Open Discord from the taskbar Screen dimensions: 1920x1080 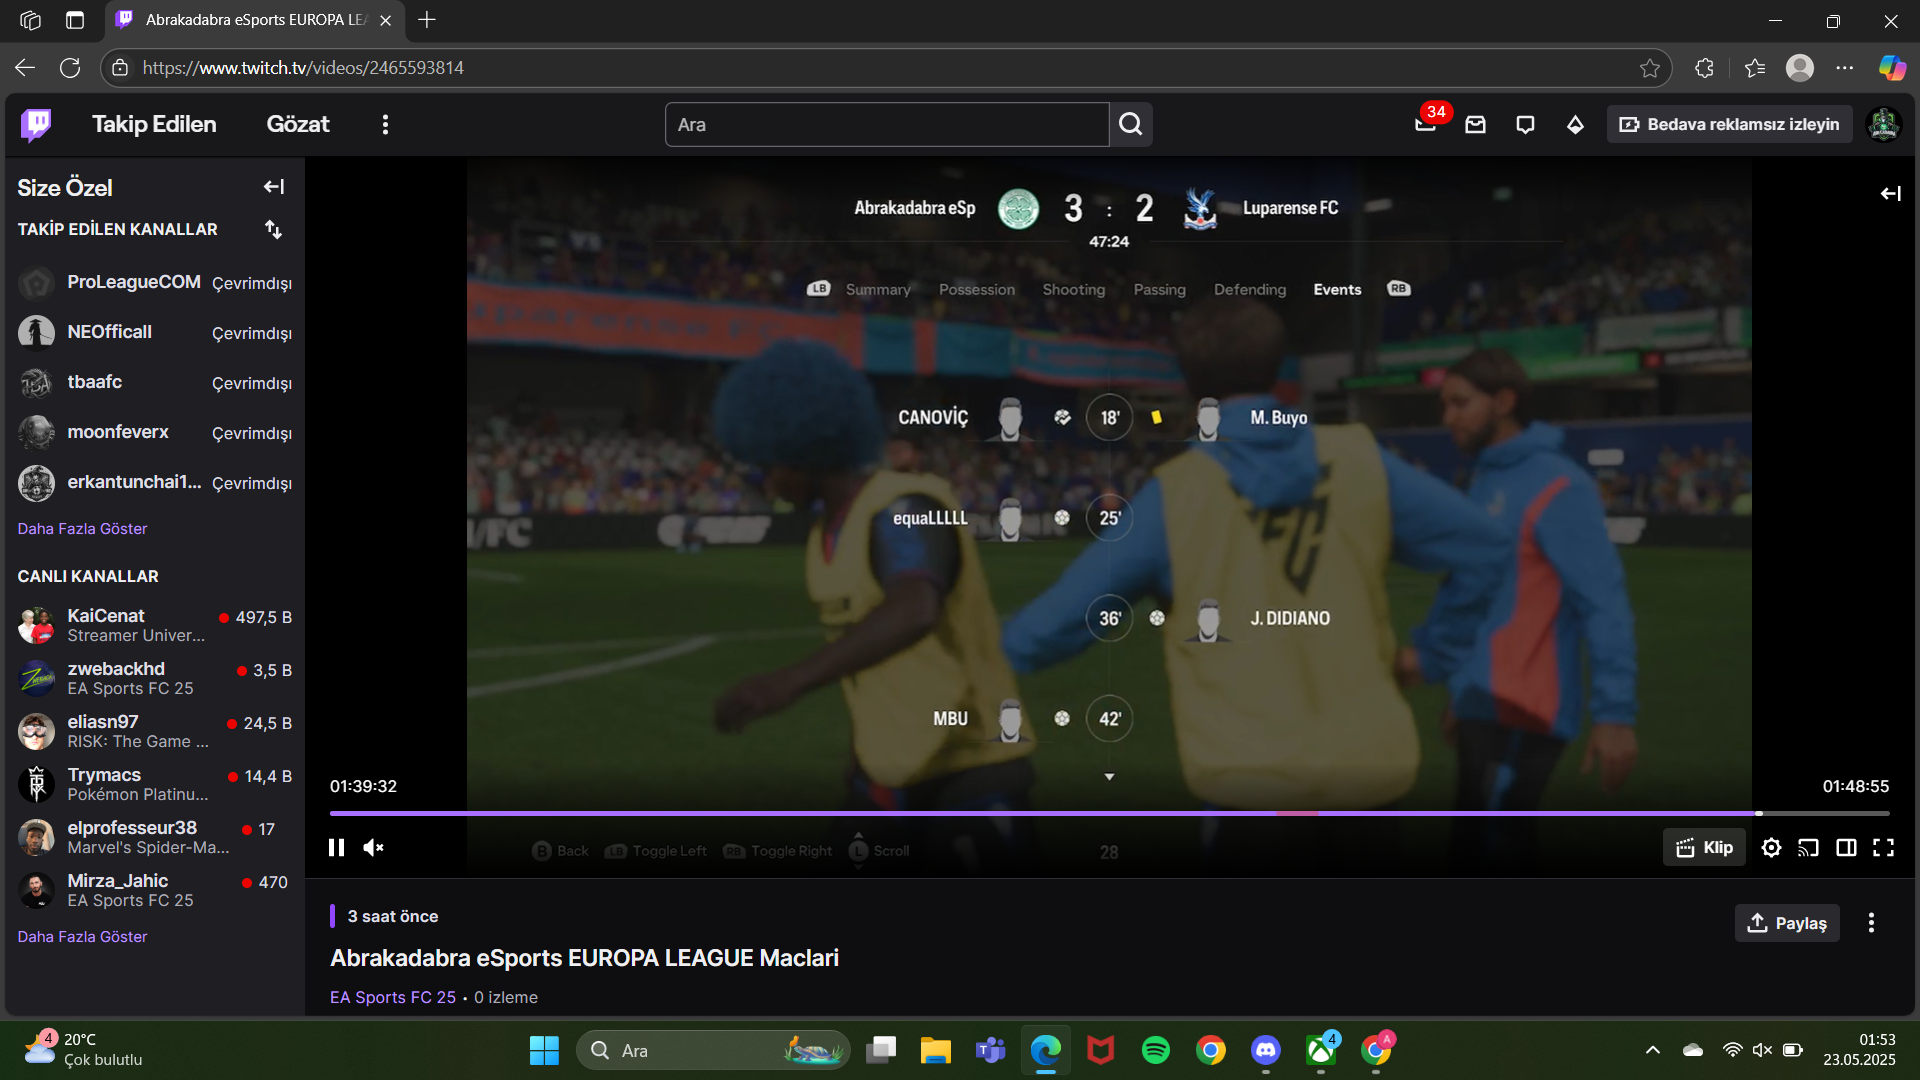(x=1266, y=1050)
